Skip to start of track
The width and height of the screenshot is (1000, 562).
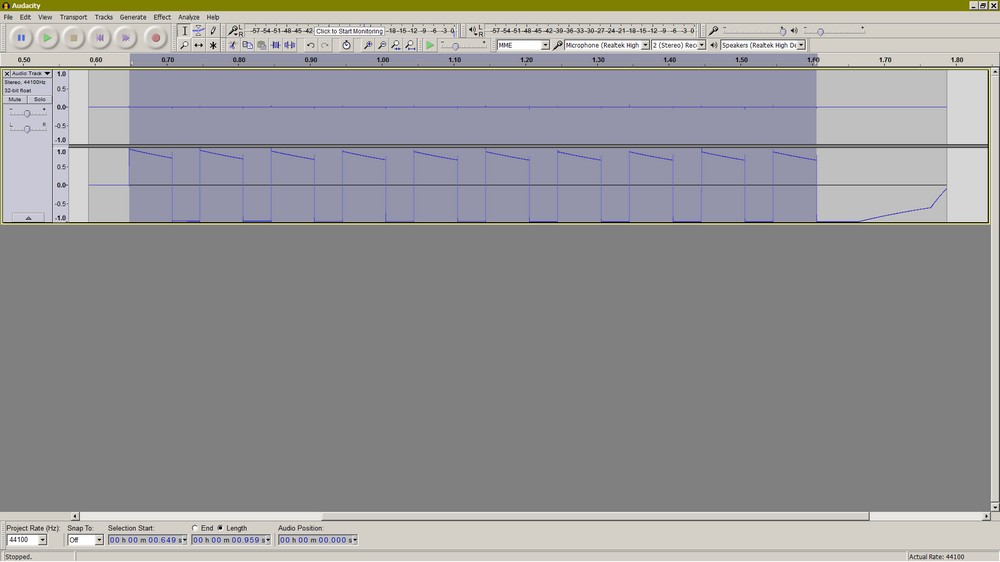(99, 38)
